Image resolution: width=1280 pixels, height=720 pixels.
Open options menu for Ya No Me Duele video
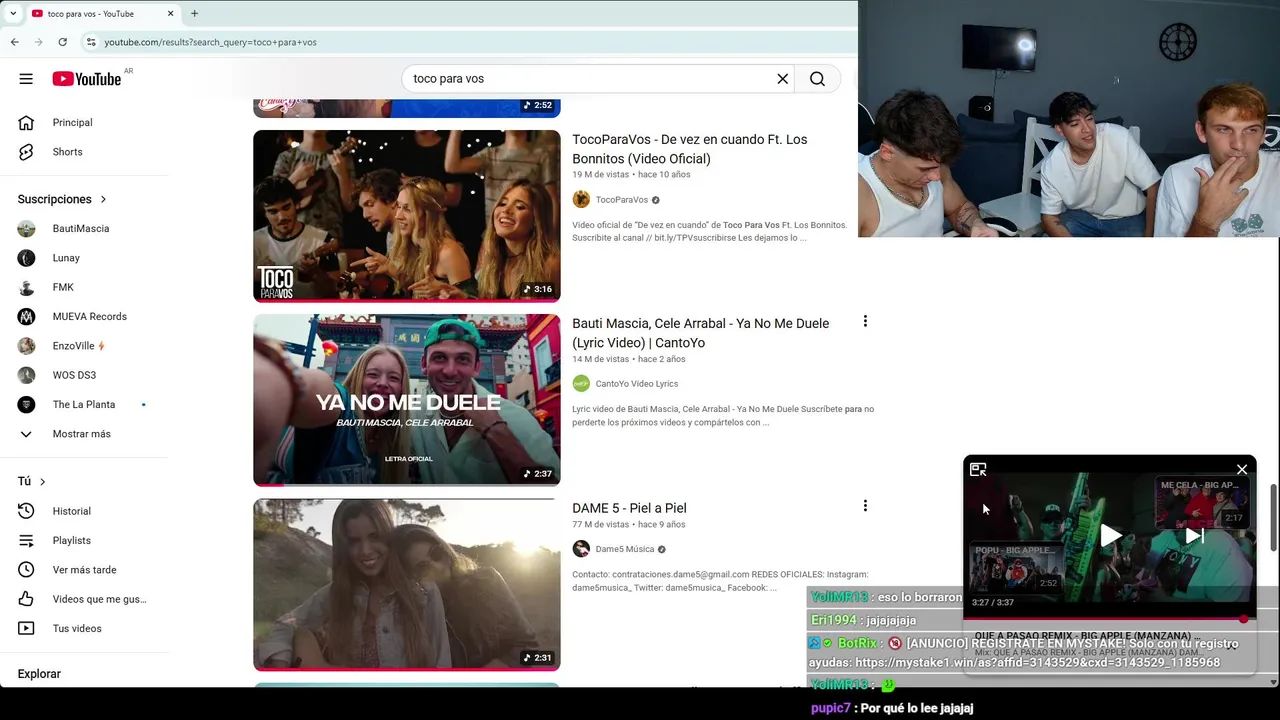pos(865,322)
